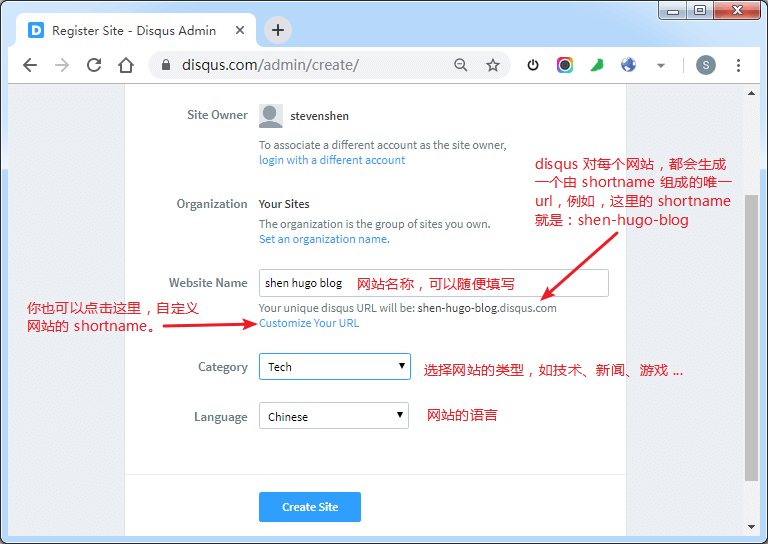Open the Language dropdown showing Chinese

tap(334, 416)
